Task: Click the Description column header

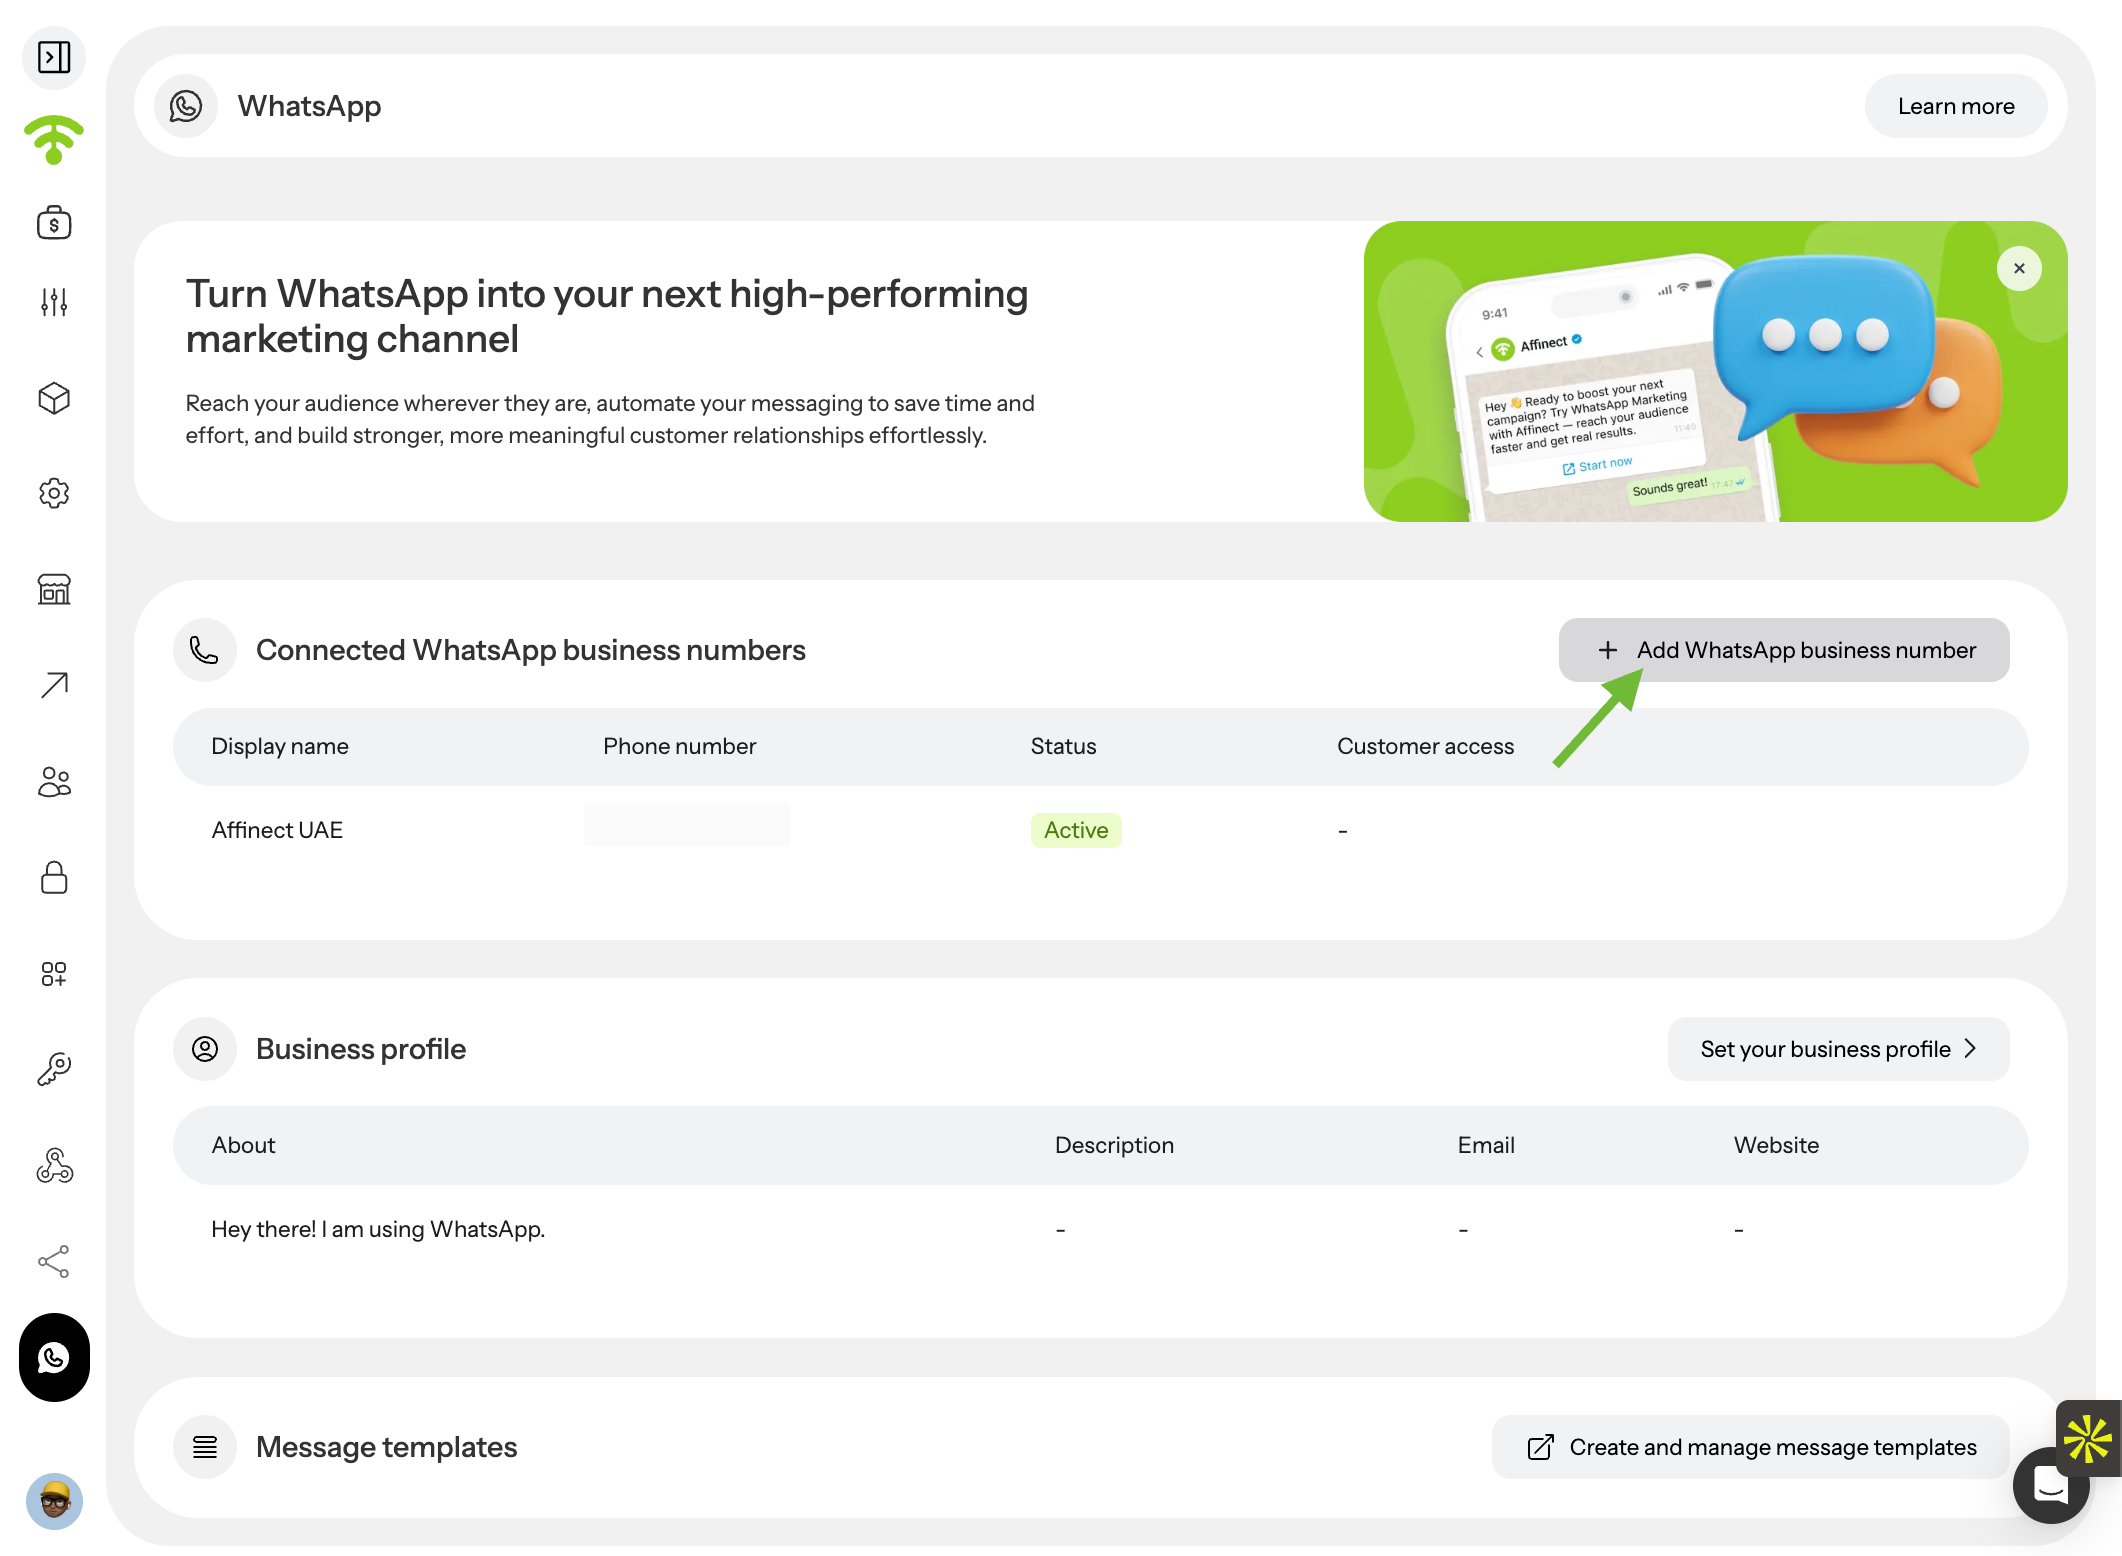Action: pos(1114,1145)
